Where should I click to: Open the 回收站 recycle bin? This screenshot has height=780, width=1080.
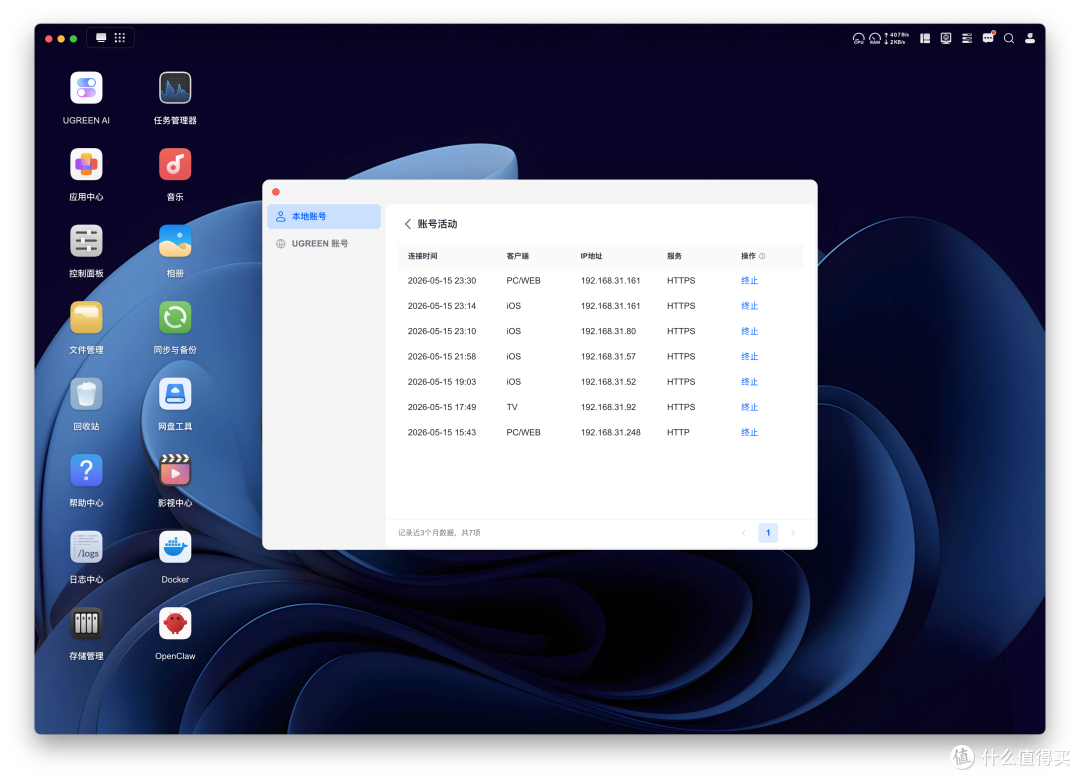[86, 394]
